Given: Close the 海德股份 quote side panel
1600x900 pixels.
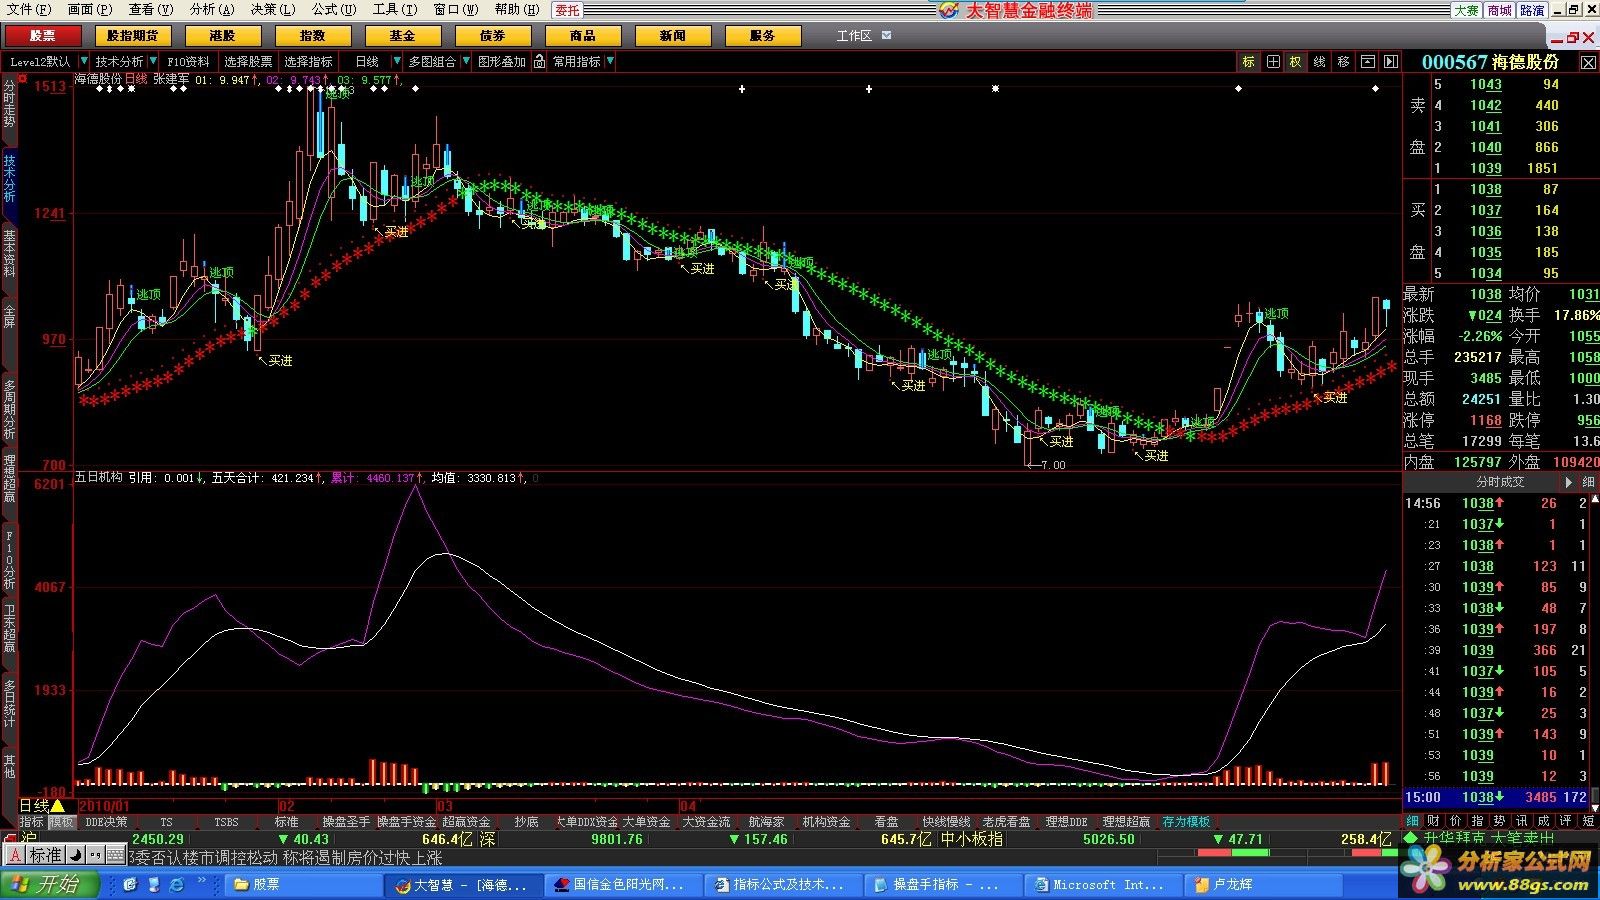Looking at the screenshot, I should [x=1588, y=62].
